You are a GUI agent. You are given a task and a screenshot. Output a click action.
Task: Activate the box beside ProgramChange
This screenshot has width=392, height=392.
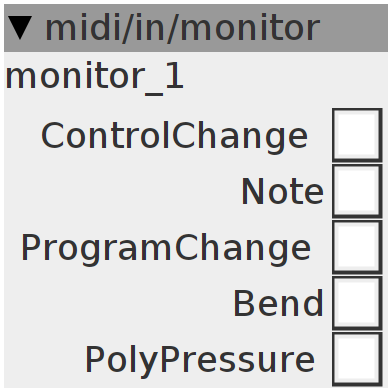click(x=357, y=247)
